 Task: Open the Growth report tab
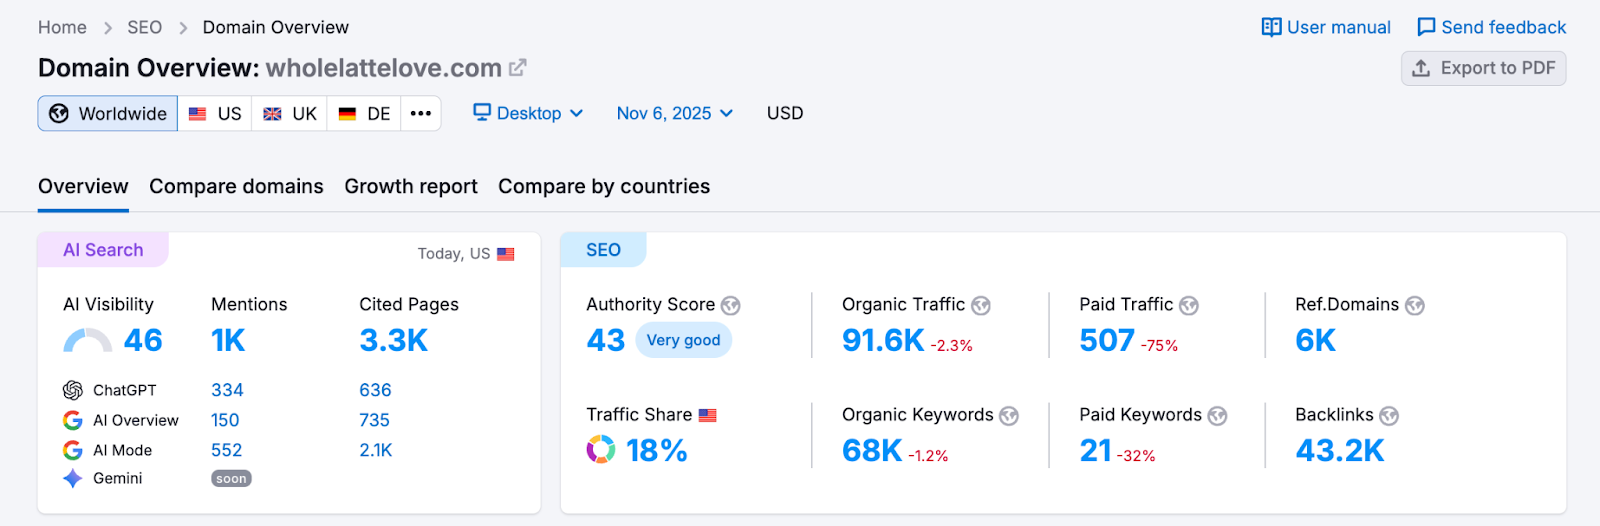coord(411,186)
